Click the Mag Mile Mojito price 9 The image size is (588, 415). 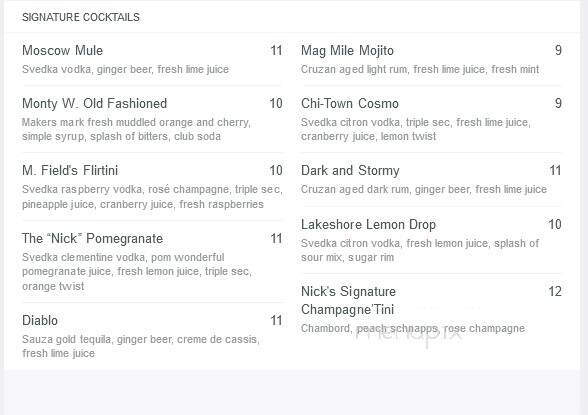tap(558, 50)
